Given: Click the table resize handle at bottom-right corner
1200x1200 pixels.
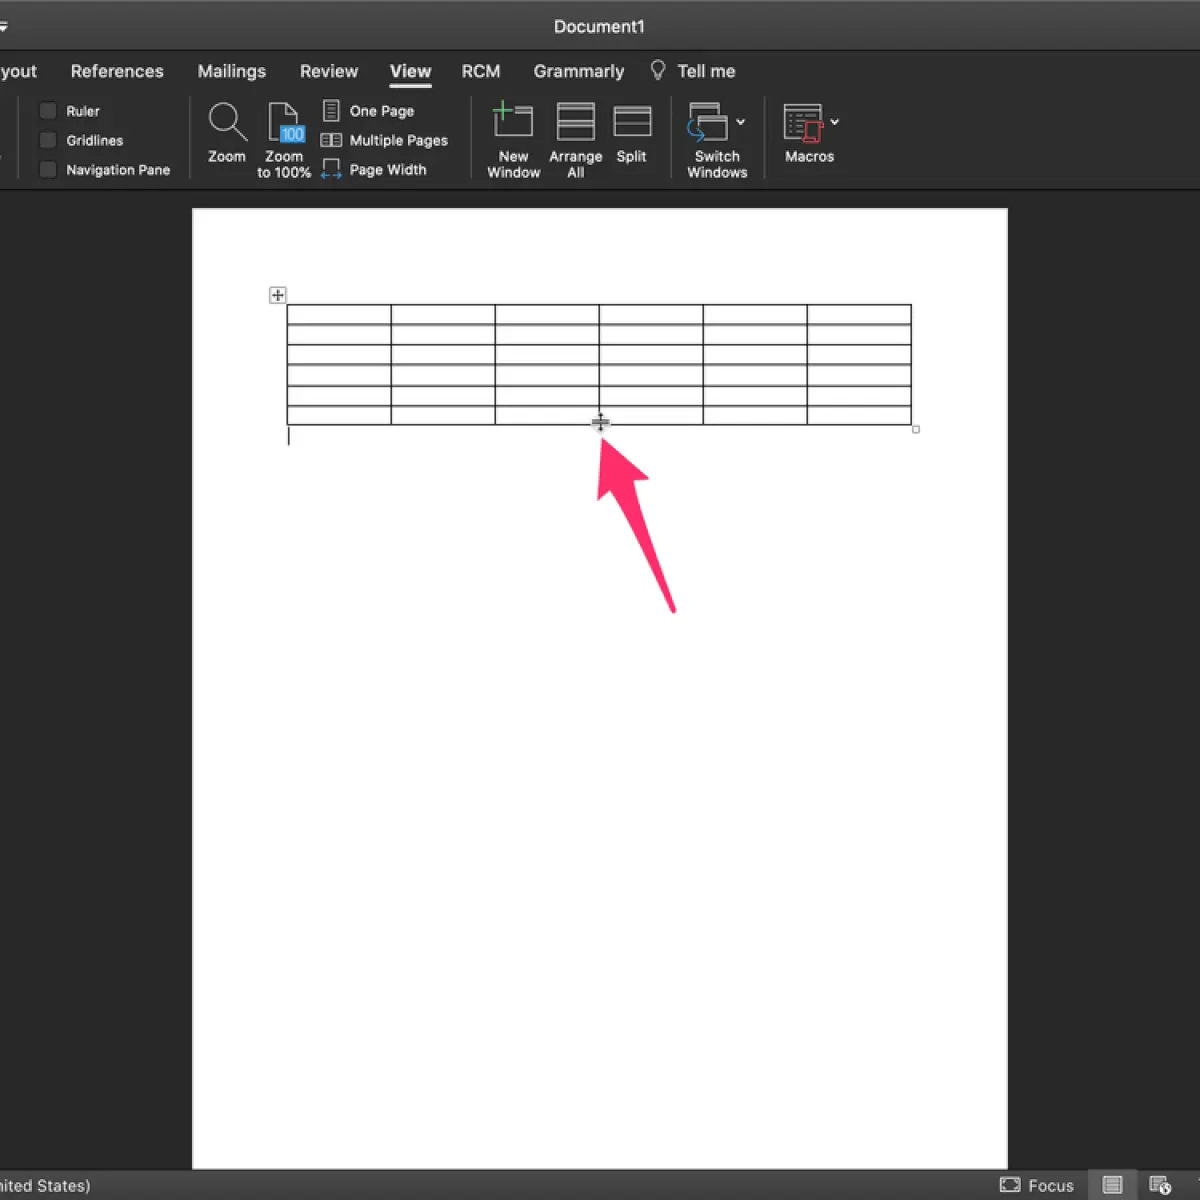Looking at the screenshot, I should (x=916, y=429).
